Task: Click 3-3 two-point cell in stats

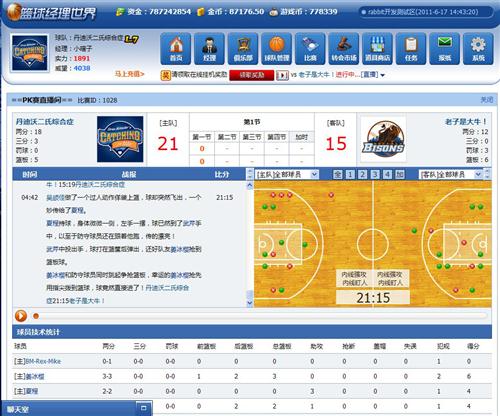Action: (107, 376)
